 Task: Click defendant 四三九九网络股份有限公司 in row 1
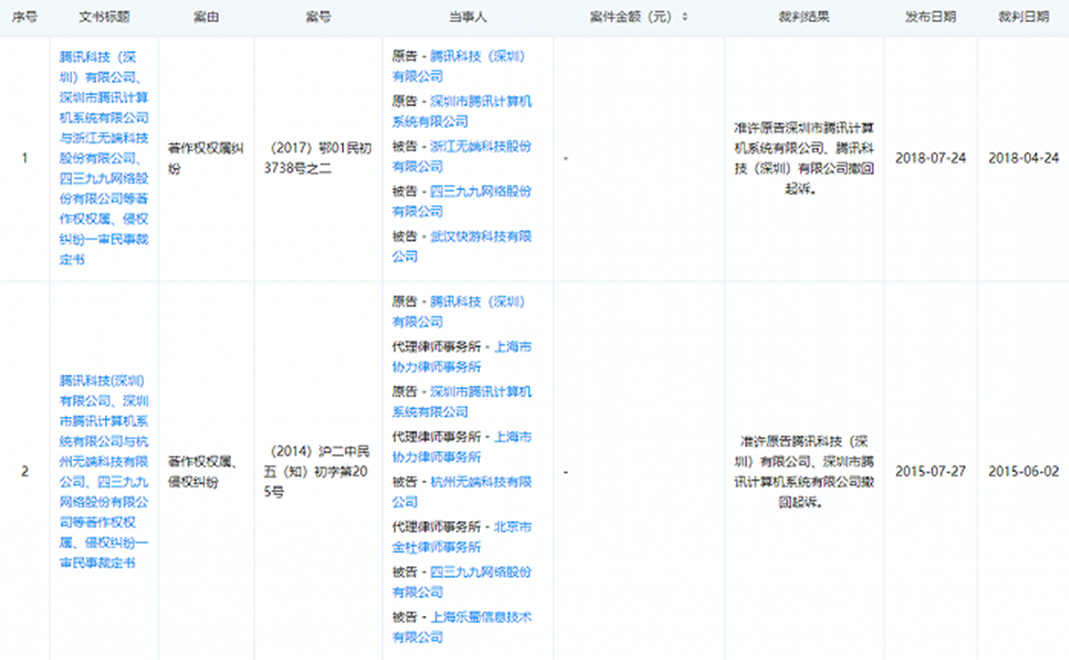[480, 191]
